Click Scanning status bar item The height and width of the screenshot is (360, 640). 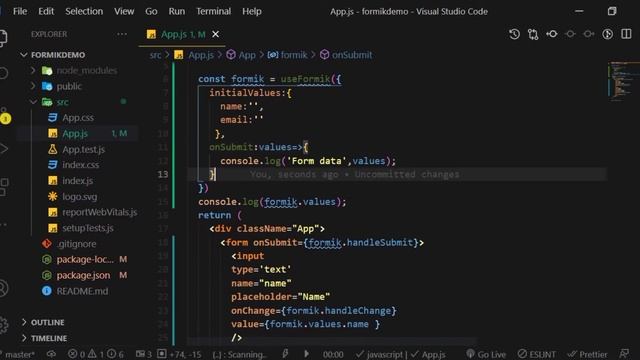point(239,354)
